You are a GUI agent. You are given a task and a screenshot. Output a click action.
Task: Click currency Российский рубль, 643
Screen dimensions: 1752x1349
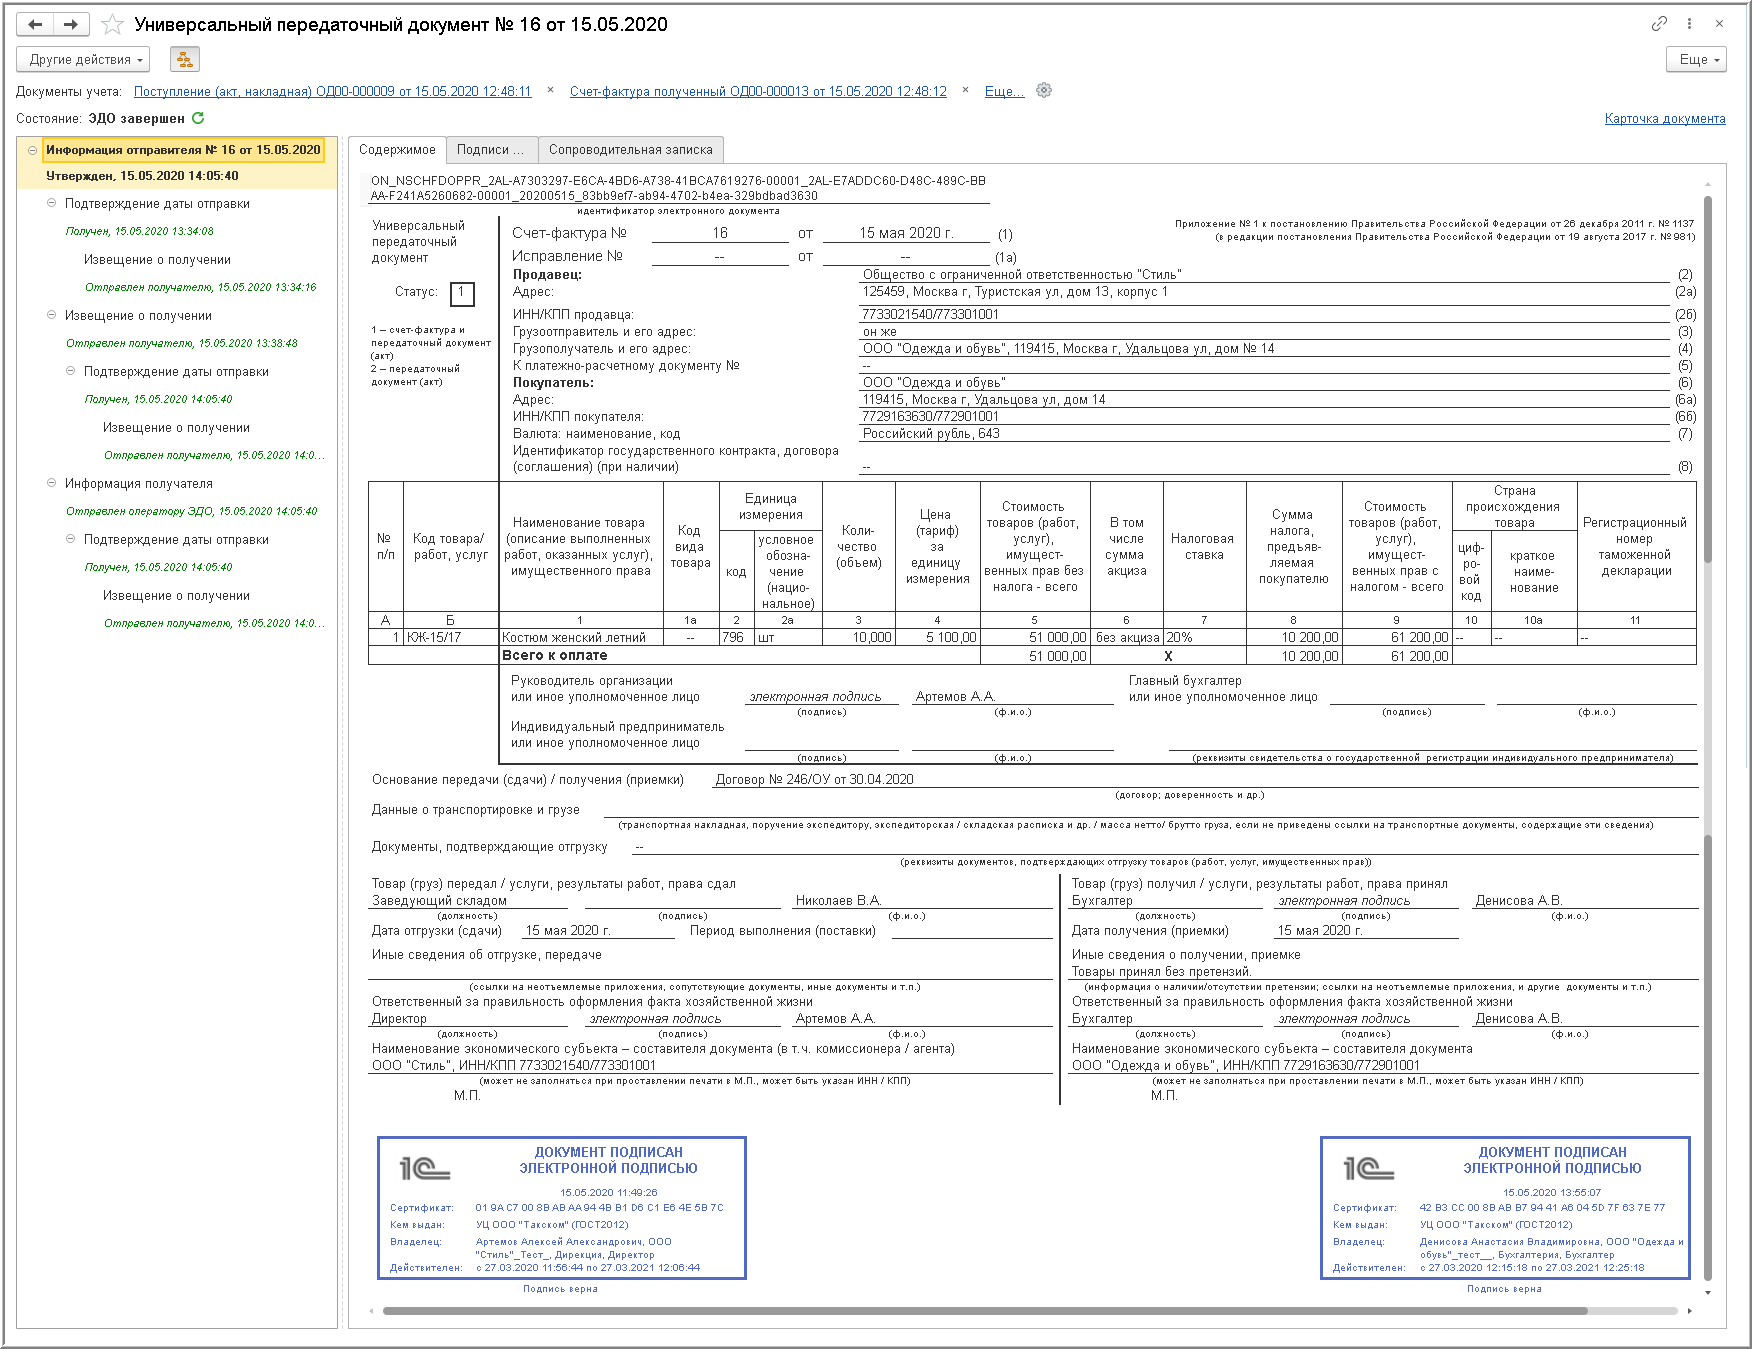click(x=931, y=433)
